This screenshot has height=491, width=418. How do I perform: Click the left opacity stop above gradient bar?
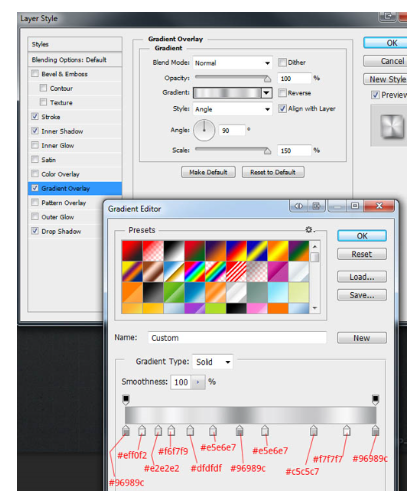[126, 399]
